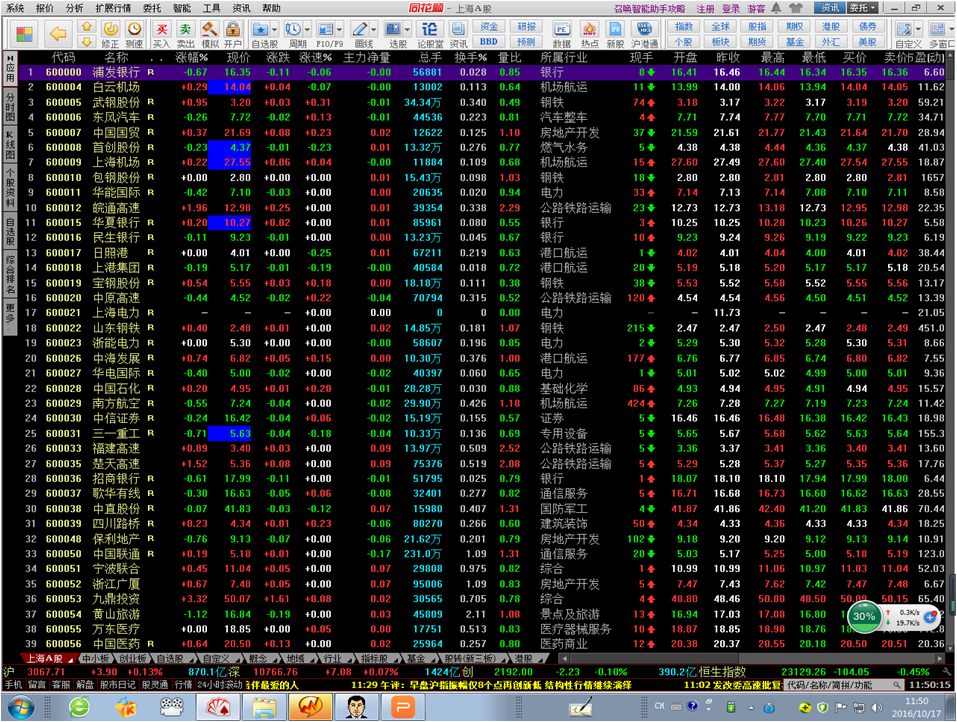Screen dimensions: 957x722
Task: Click the 指数 market button
Action: coord(684,26)
